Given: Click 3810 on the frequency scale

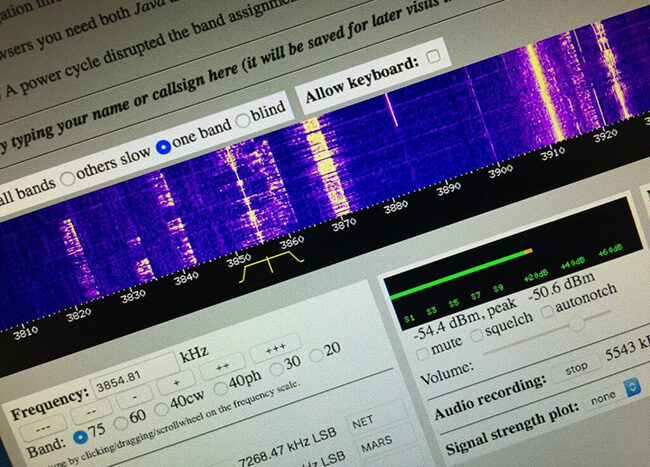Looking at the screenshot, I should click(x=26, y=332).
